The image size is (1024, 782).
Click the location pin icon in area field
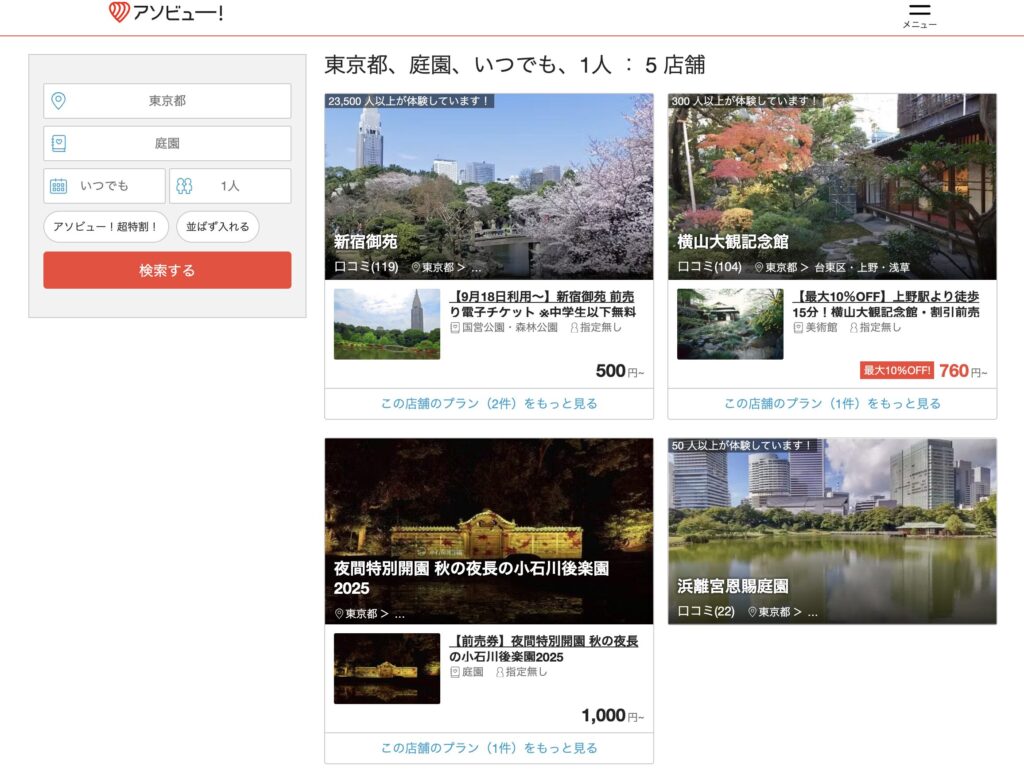59,101
